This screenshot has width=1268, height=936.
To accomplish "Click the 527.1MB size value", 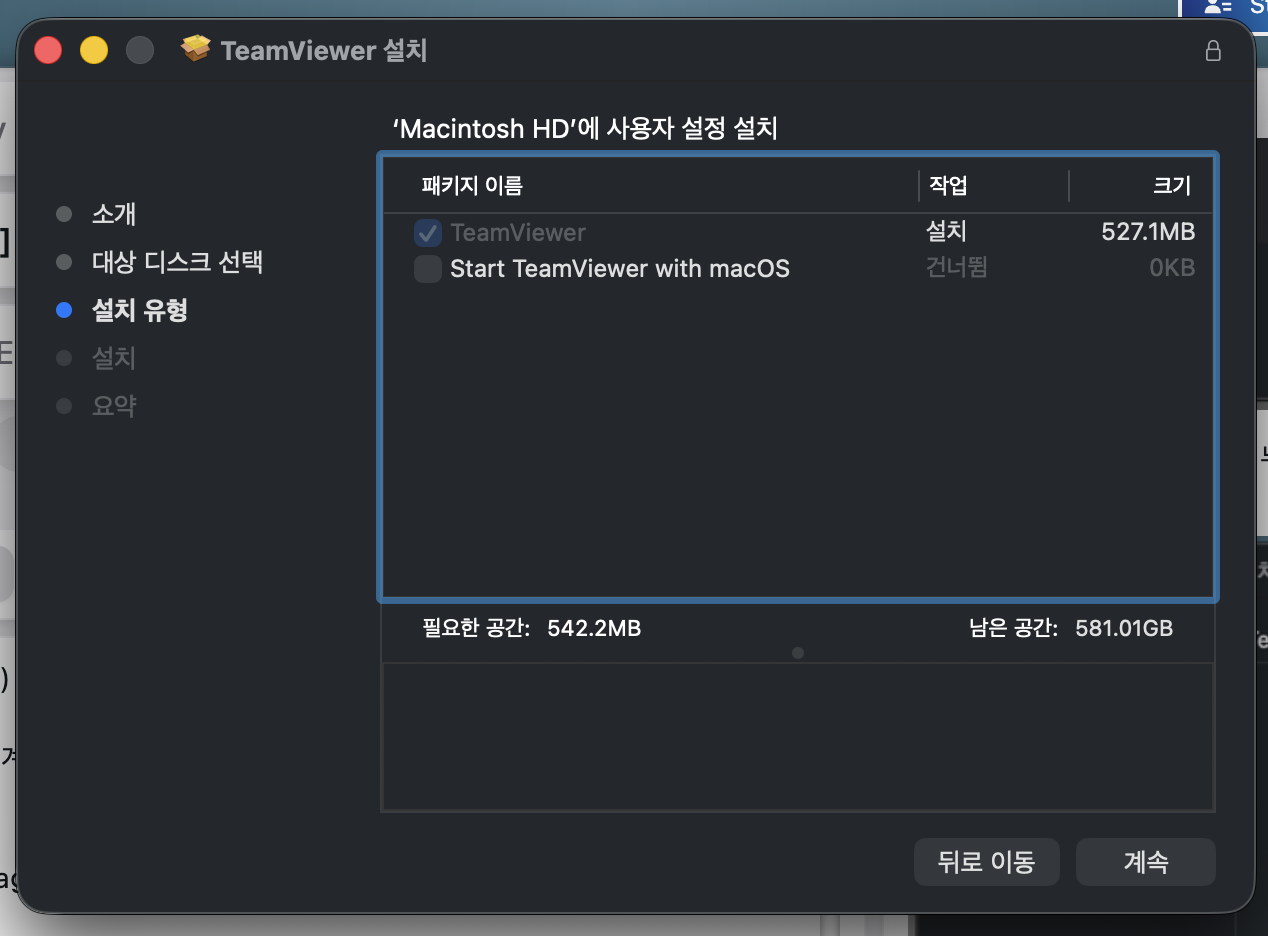I will point(1148,232).
